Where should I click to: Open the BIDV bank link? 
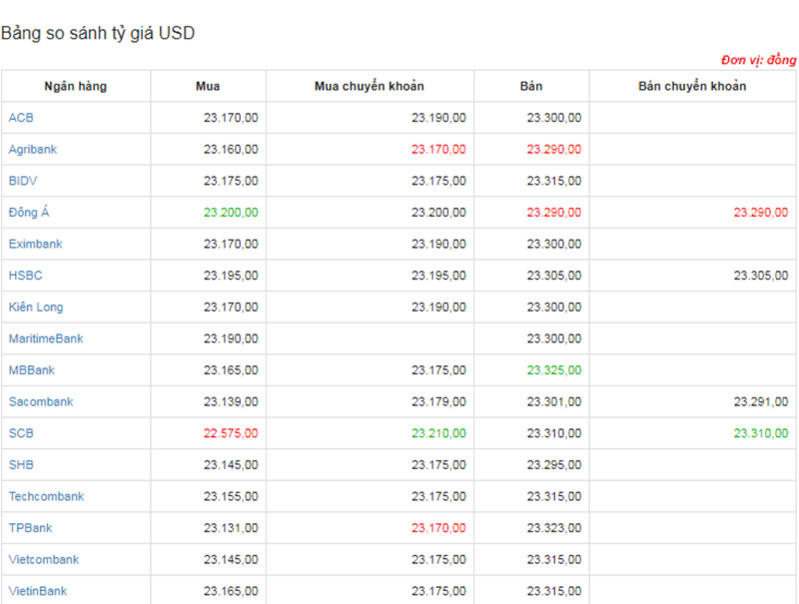pyautogui.click(x=23, y=181)
